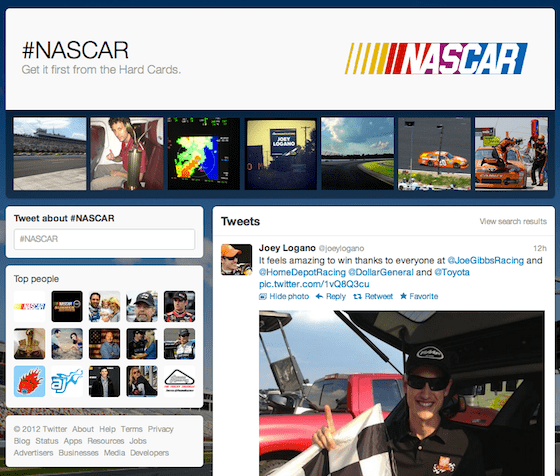
Task: Open the NASCAR logo avatar in Top people
Action: (30, 306)
